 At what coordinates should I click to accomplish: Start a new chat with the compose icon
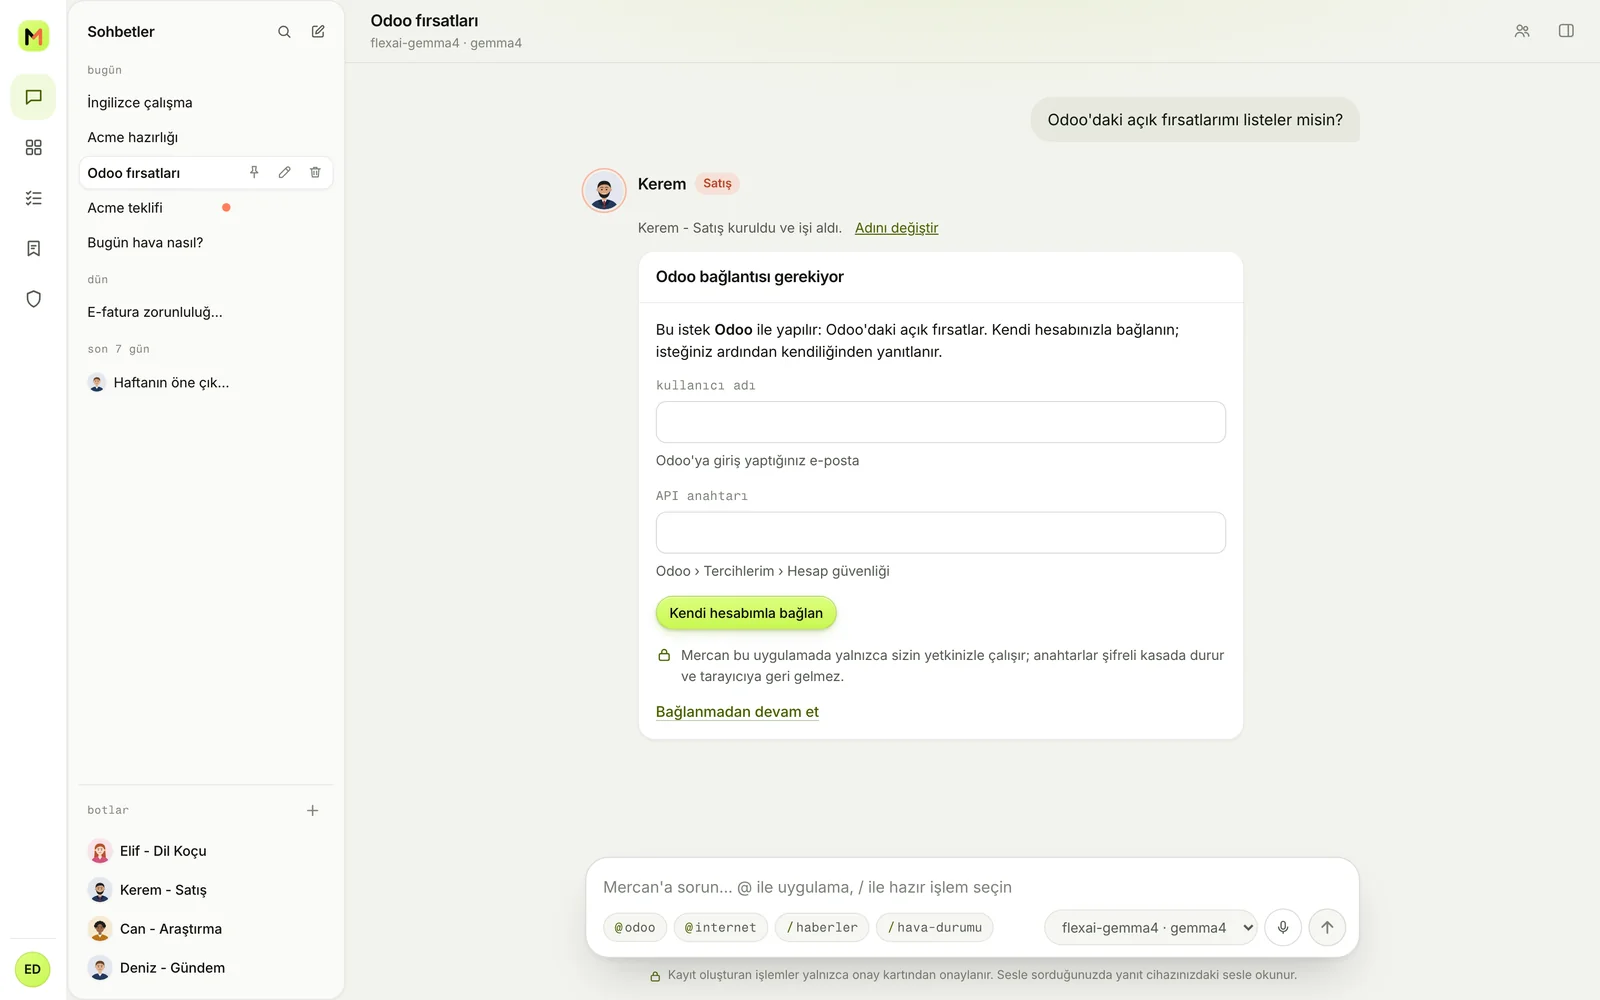tap(318, 32)
